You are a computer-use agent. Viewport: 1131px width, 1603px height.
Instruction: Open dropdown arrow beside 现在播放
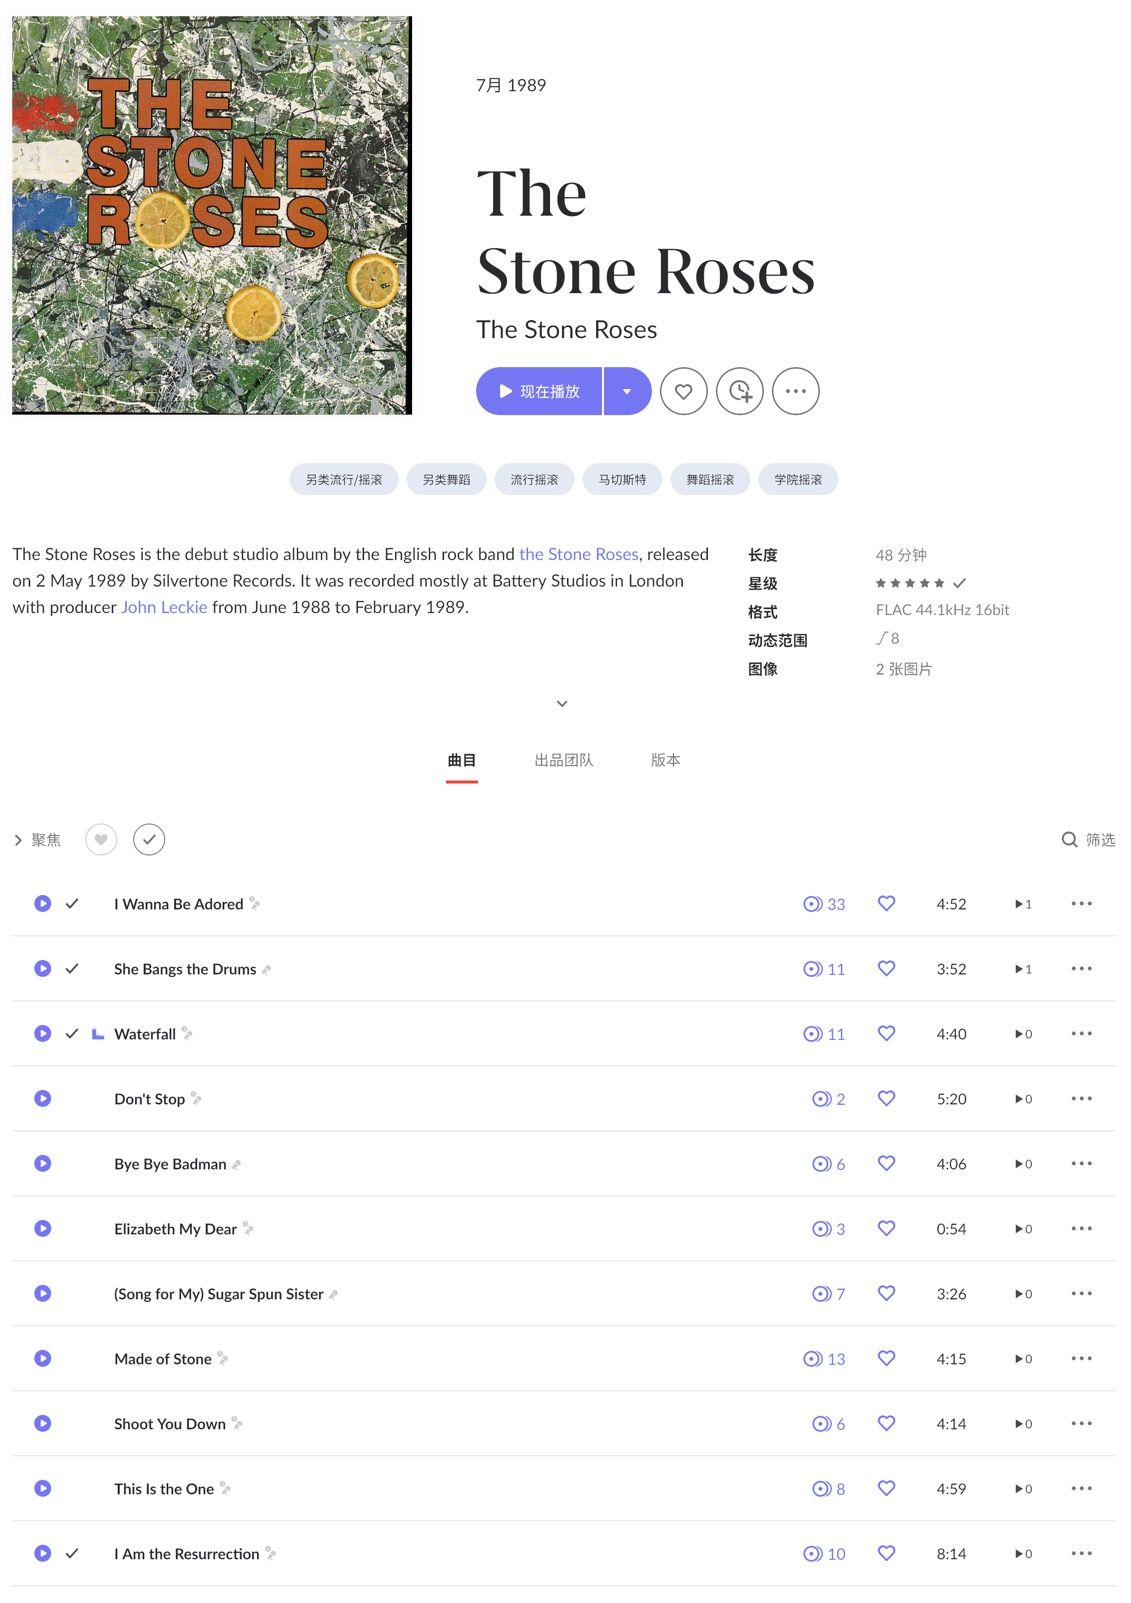coord(627,391)
